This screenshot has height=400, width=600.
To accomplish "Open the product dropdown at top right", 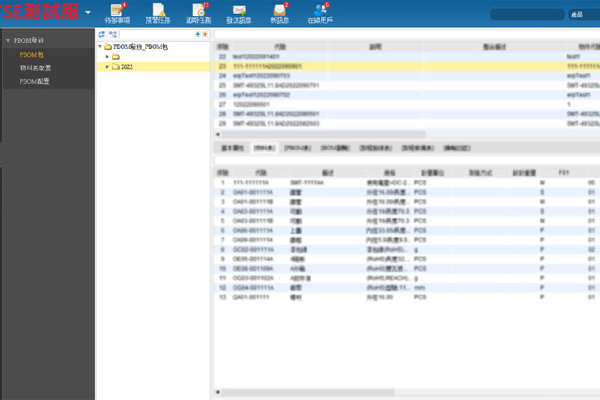I will tap(584, 15).
